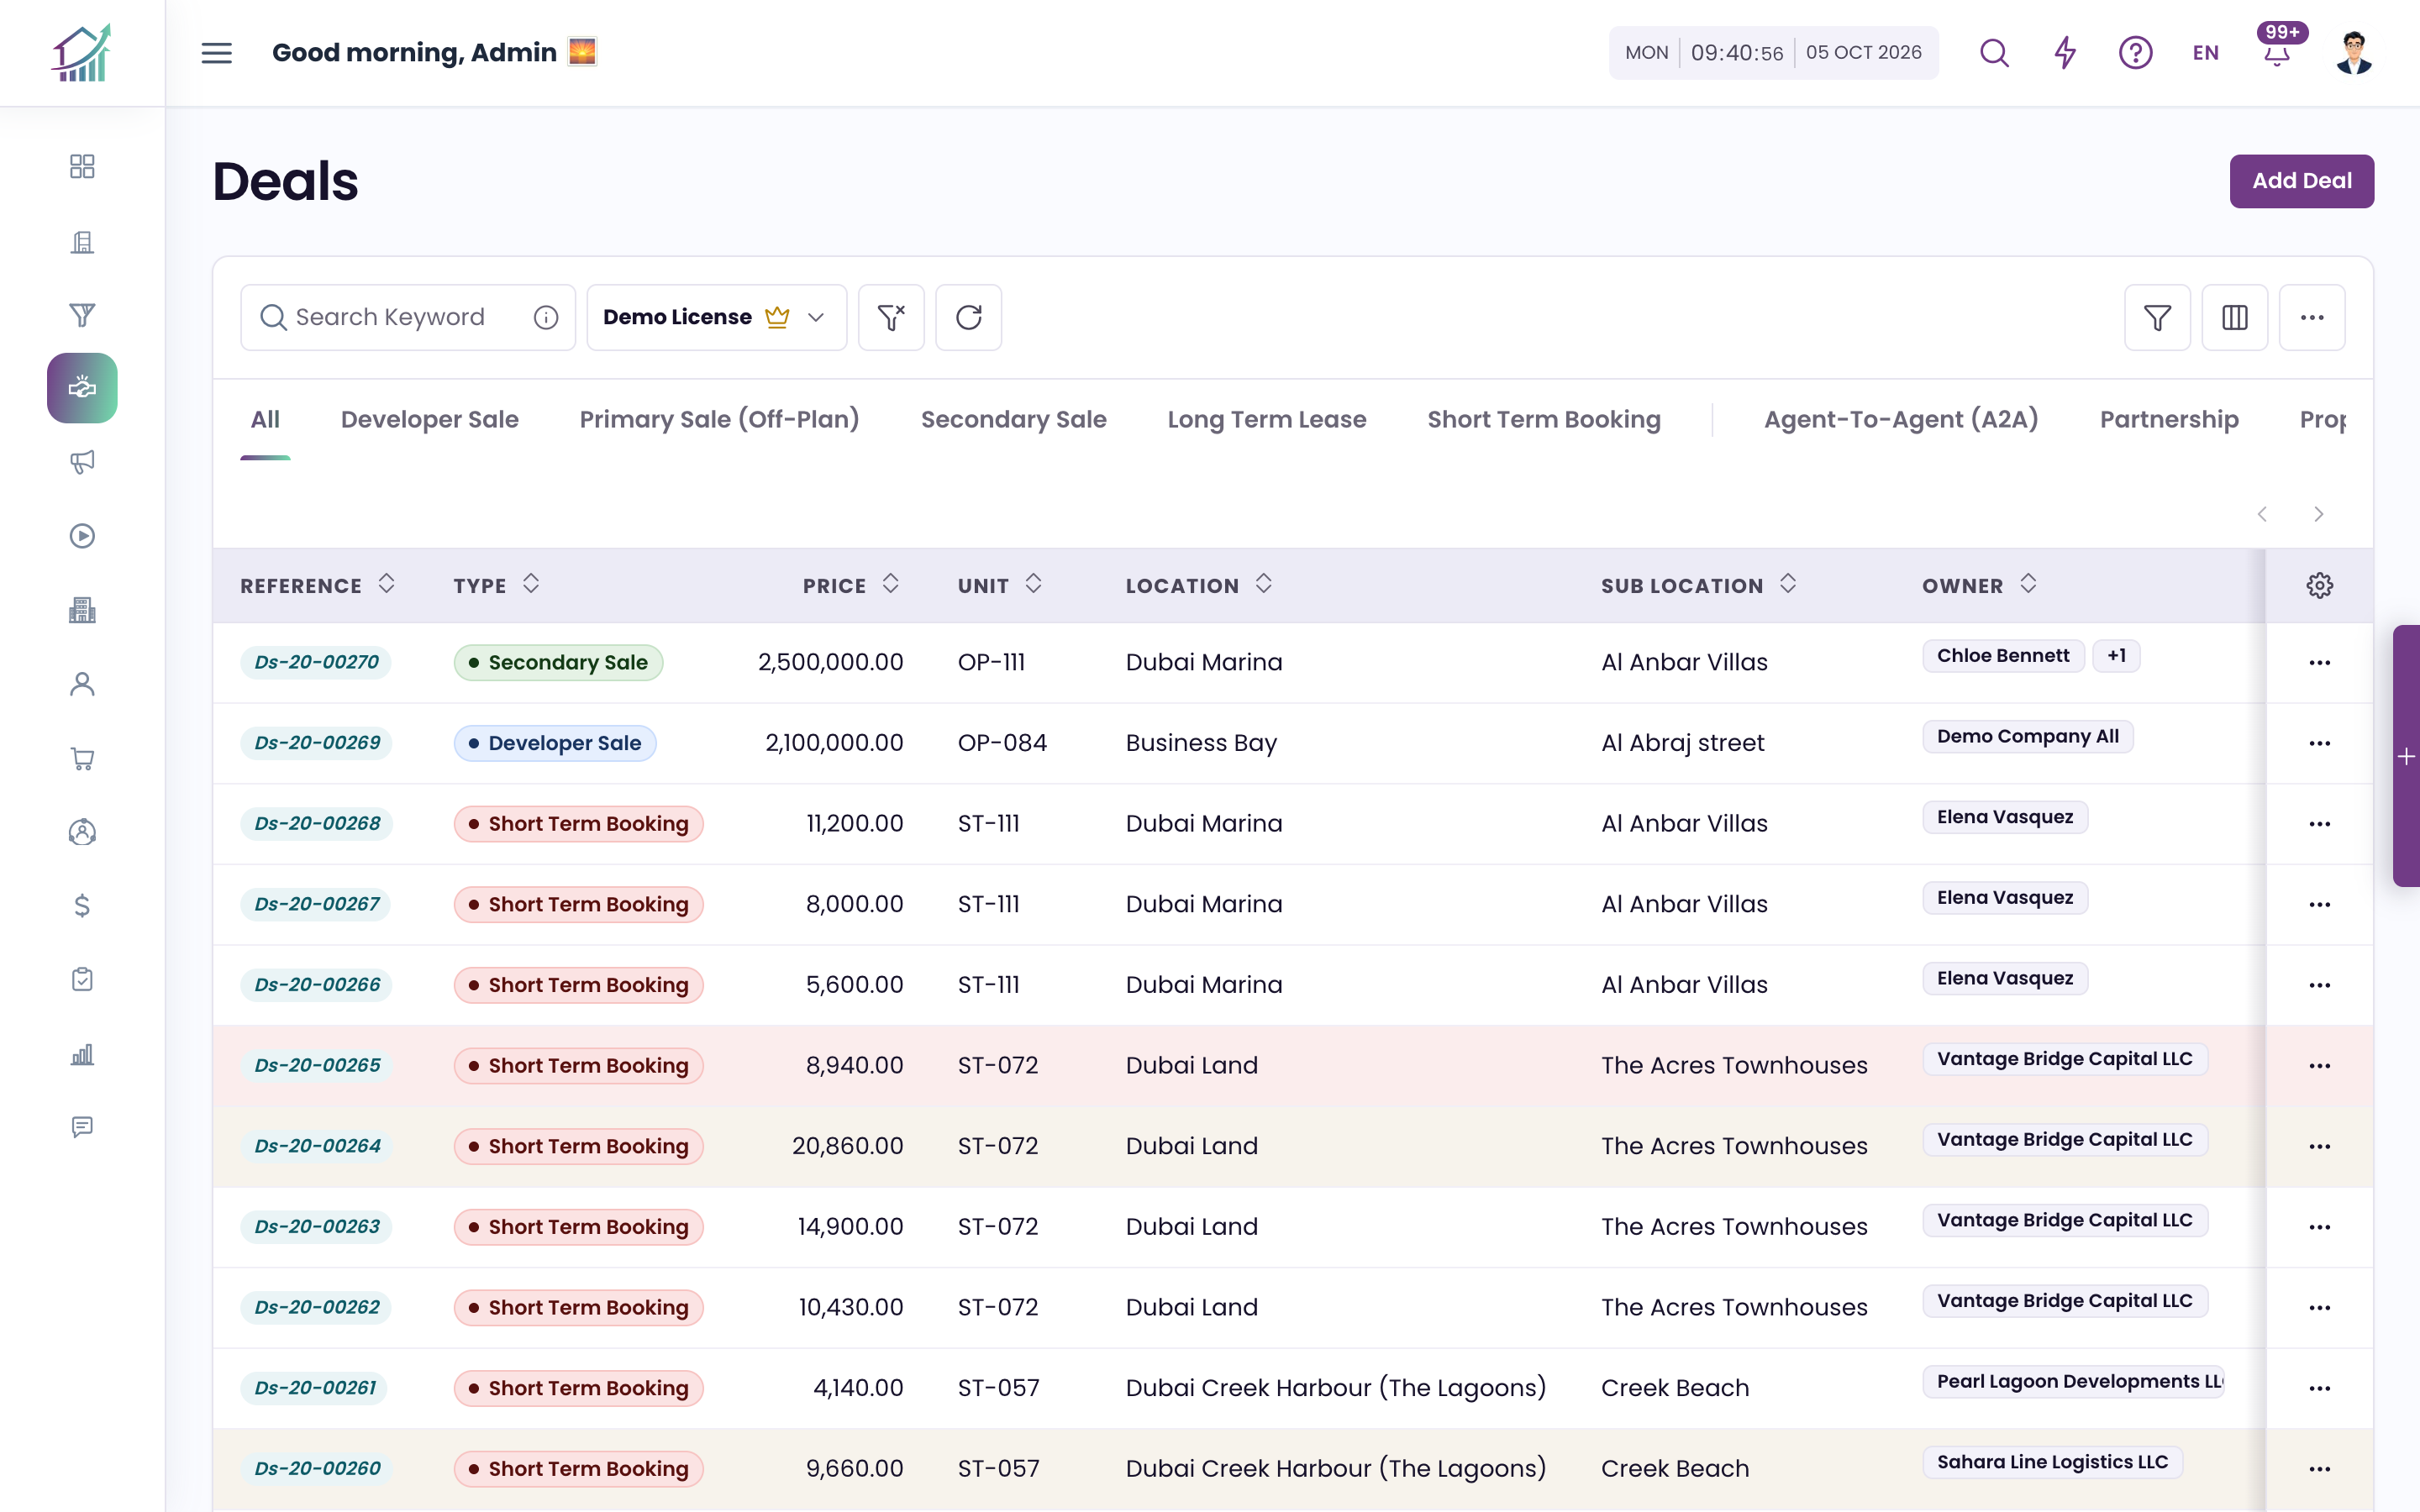Open the company buildings sidebar icon
This screenshot has width=2420, height=1512.
tap(82, 610)
